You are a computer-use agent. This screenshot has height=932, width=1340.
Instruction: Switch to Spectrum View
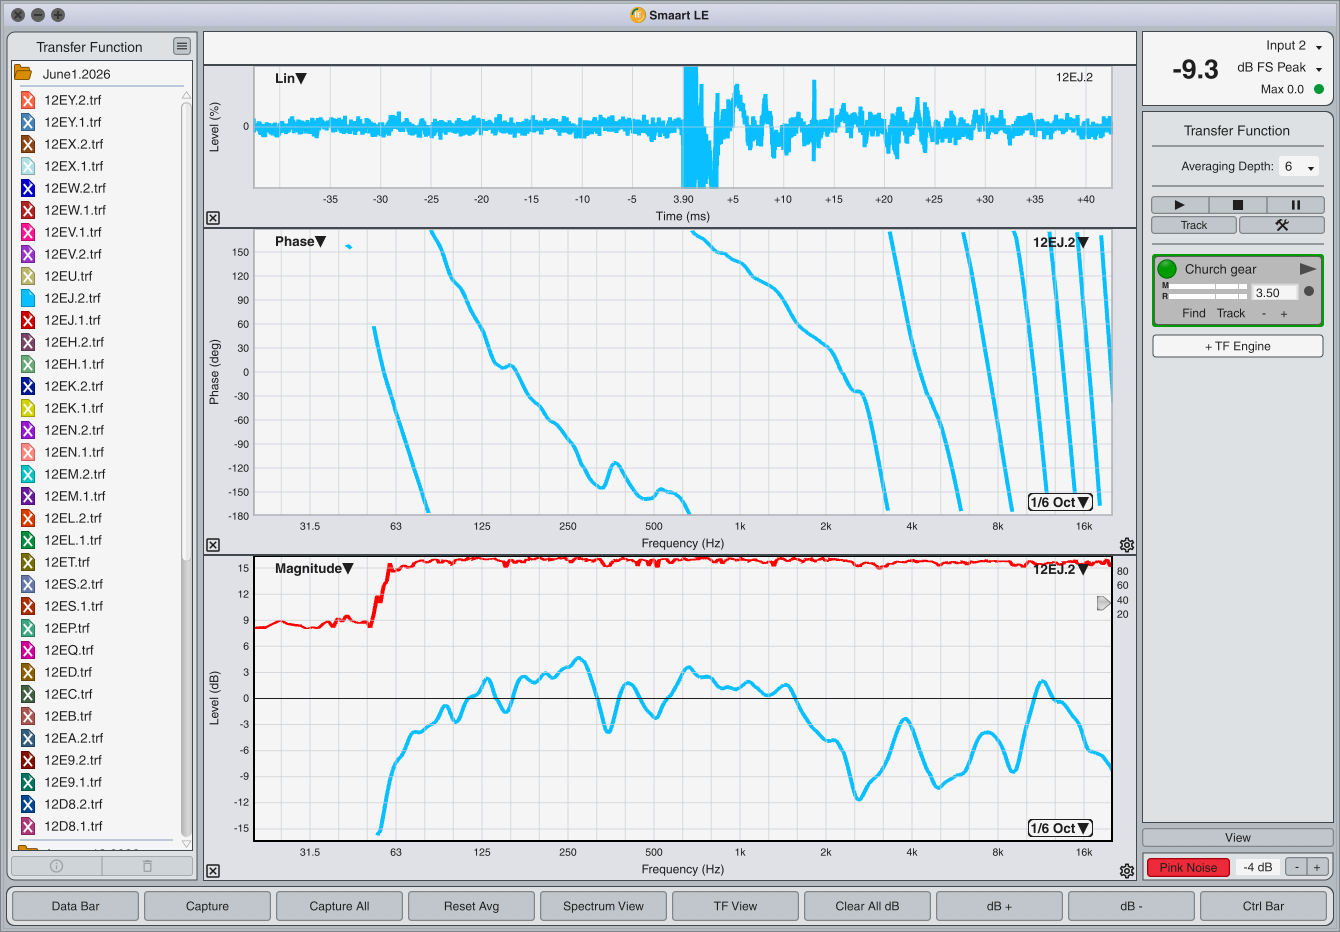tap(603, 906)
